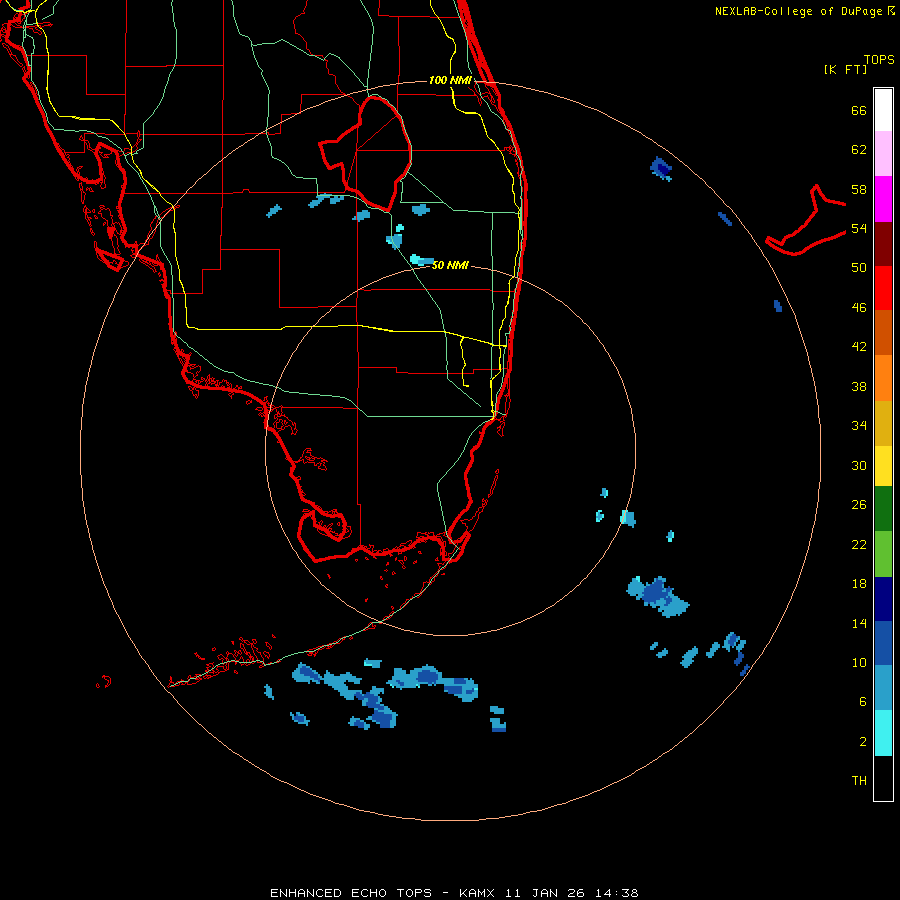Pick the dark green legend swatch
This screenshot has width=900, height=900.
pyautogui.click(x=883, y=509)
